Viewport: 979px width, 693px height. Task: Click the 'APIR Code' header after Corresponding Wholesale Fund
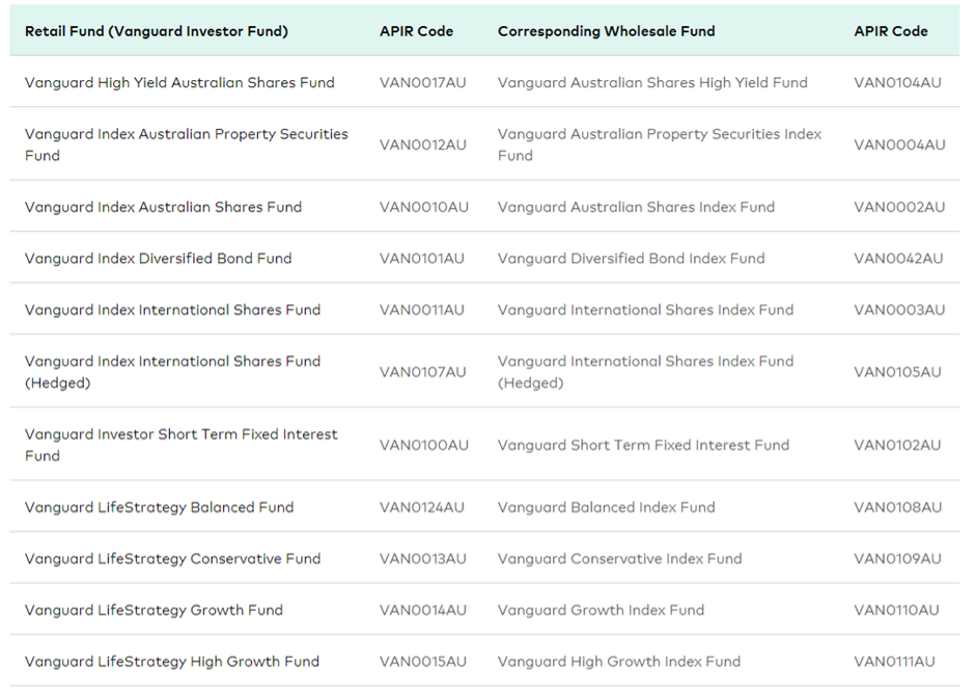[891, 31]
